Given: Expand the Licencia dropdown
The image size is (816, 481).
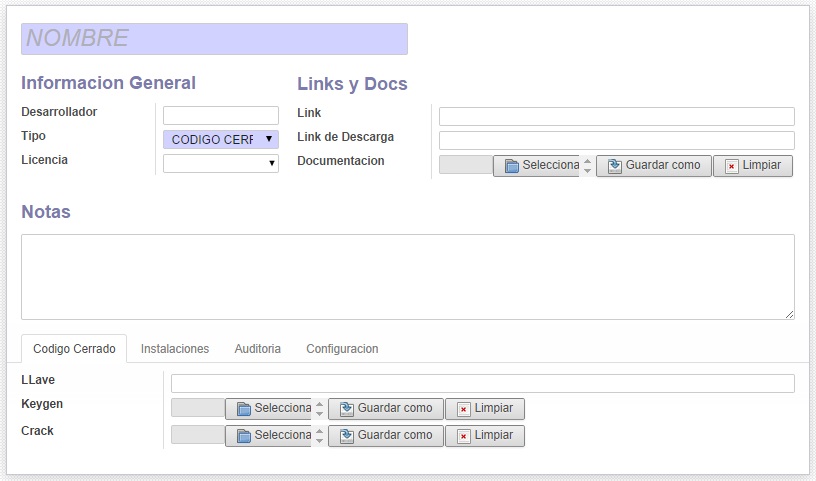Looking at the screenshot, I should click(221, 163).
